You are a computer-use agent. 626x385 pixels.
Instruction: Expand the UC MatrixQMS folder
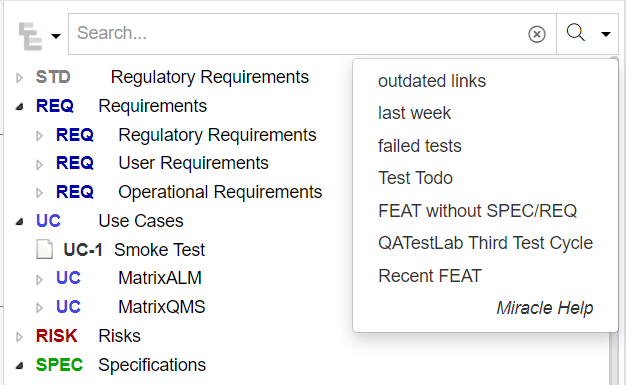pos(39,308)
